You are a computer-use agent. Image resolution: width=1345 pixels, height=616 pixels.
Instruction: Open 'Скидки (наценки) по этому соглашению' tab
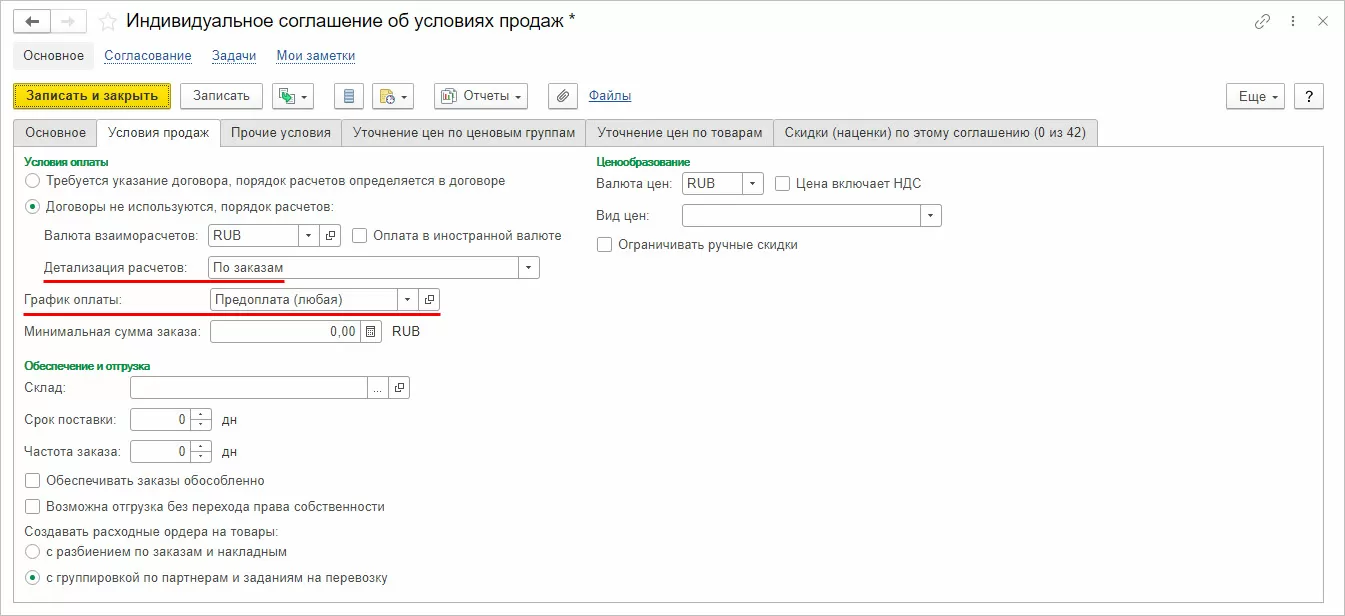click(x=935, y=133)
